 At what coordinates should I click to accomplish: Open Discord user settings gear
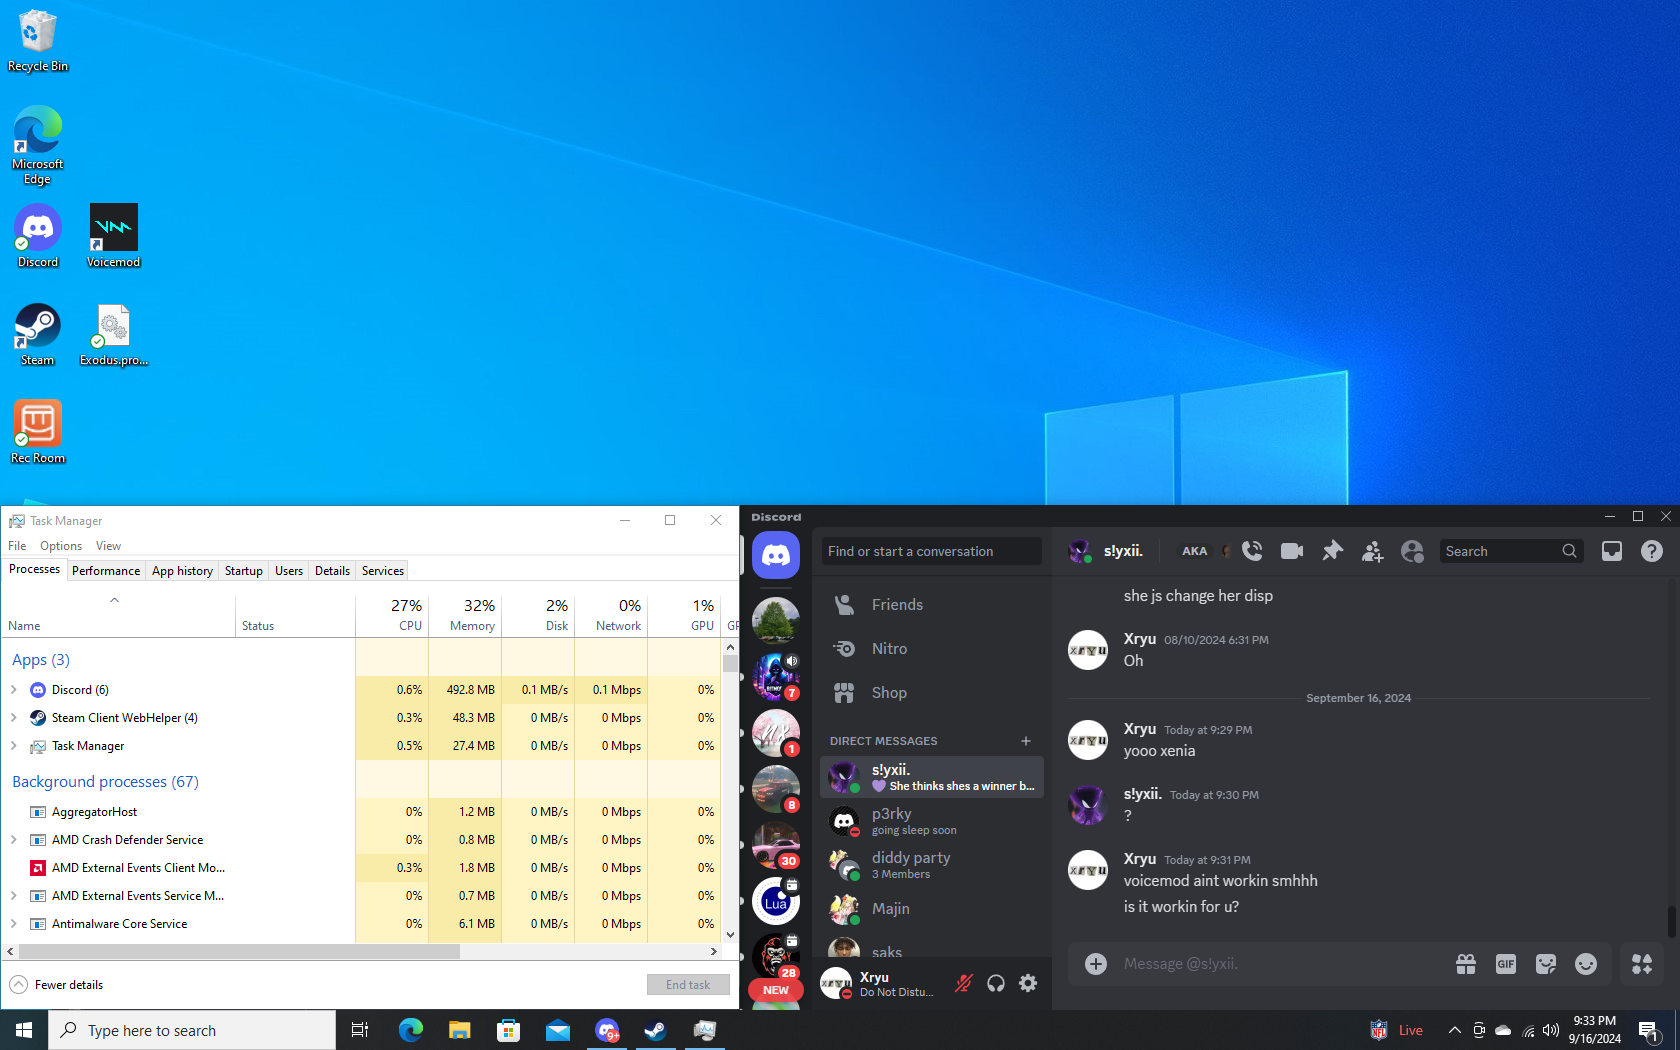(x=1028, y=983)
